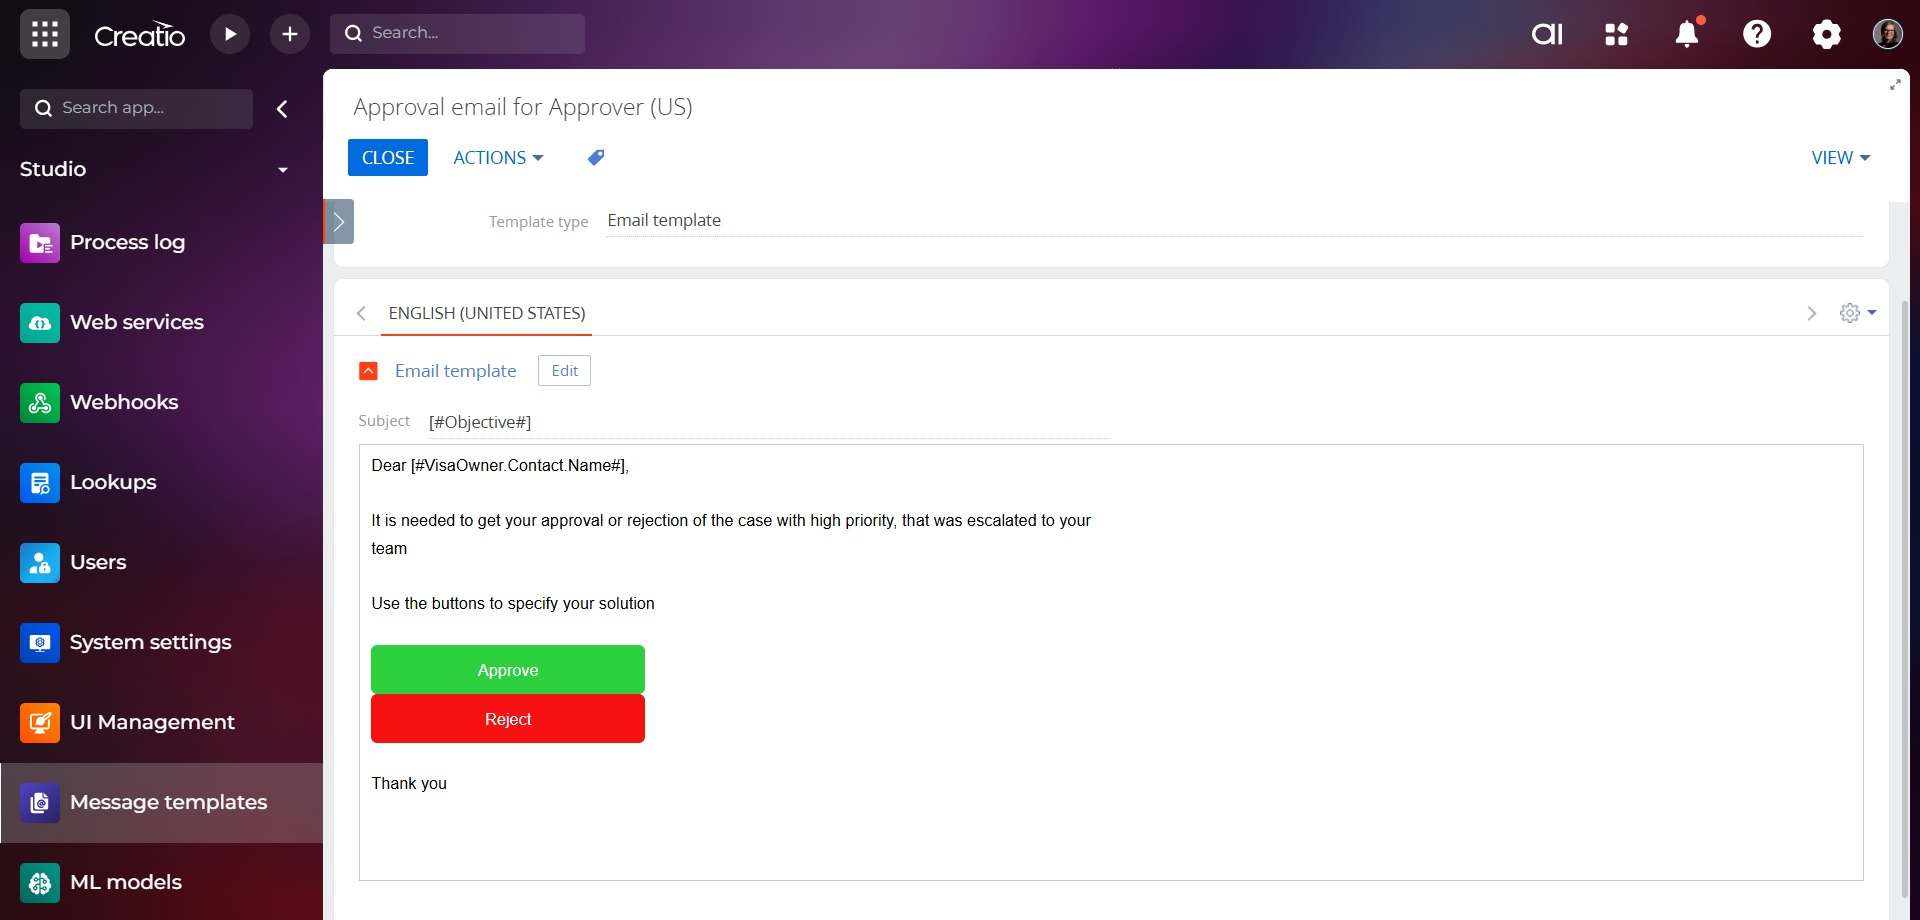
Task: Click the Subject field [#Objective#]
Action: [x=768, y=423]
